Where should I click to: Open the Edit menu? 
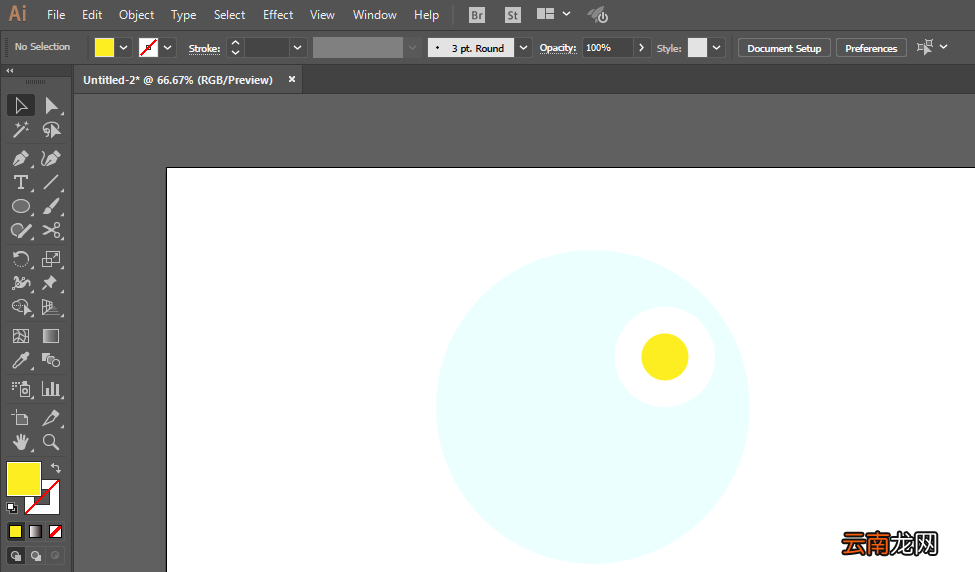pos(92,15)
